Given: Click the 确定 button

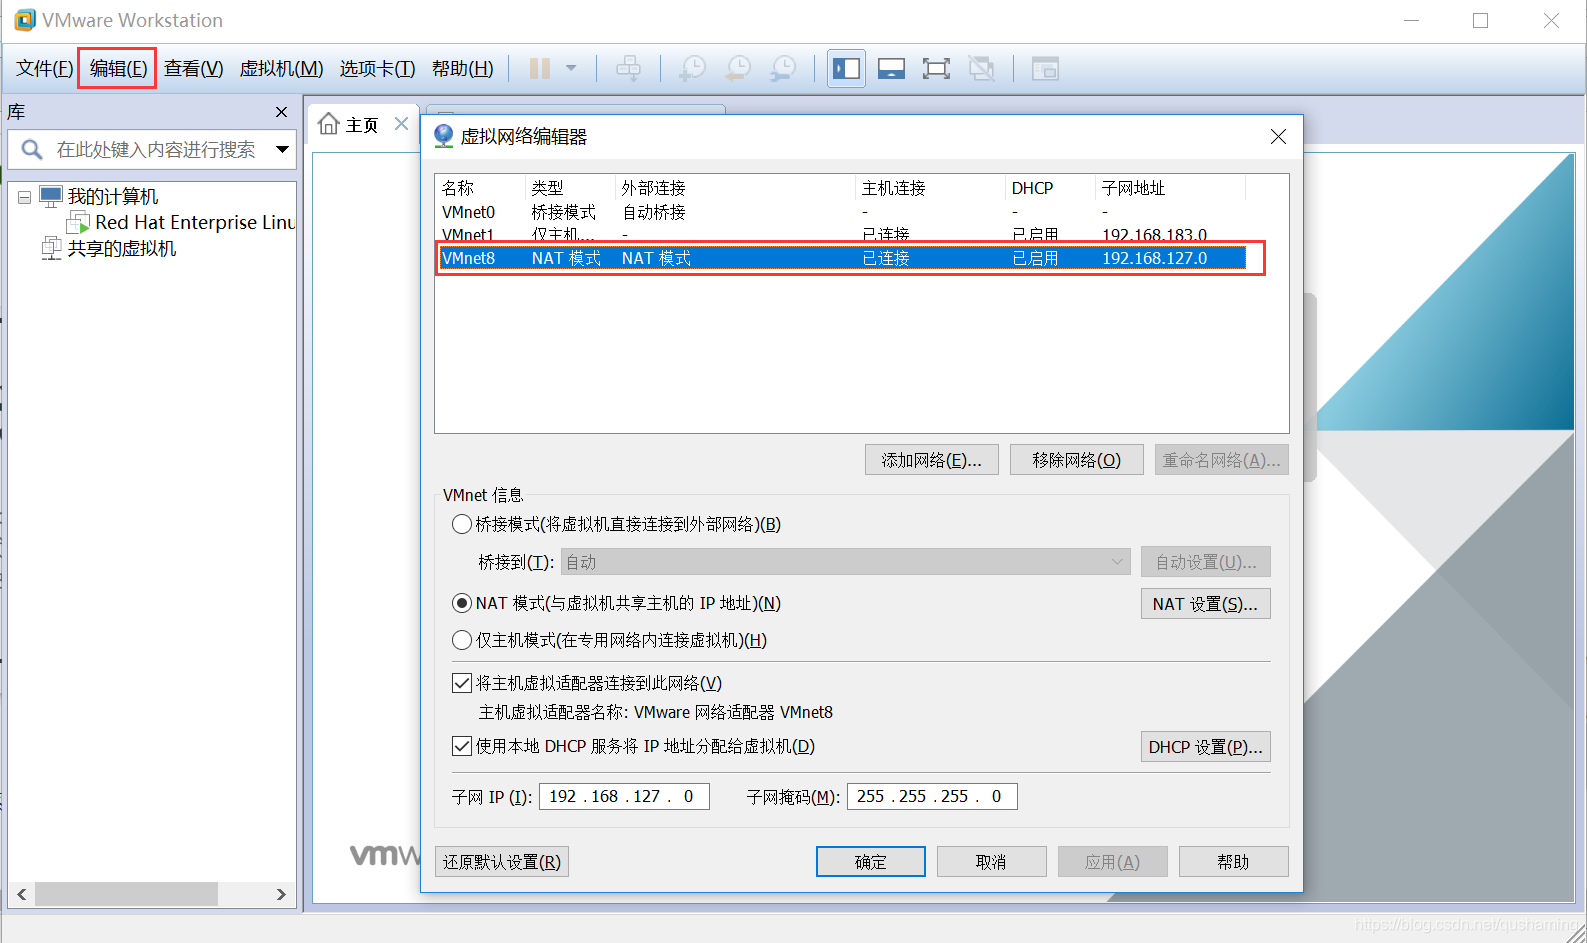Looking at the screenshot, I should click(870, 862).
